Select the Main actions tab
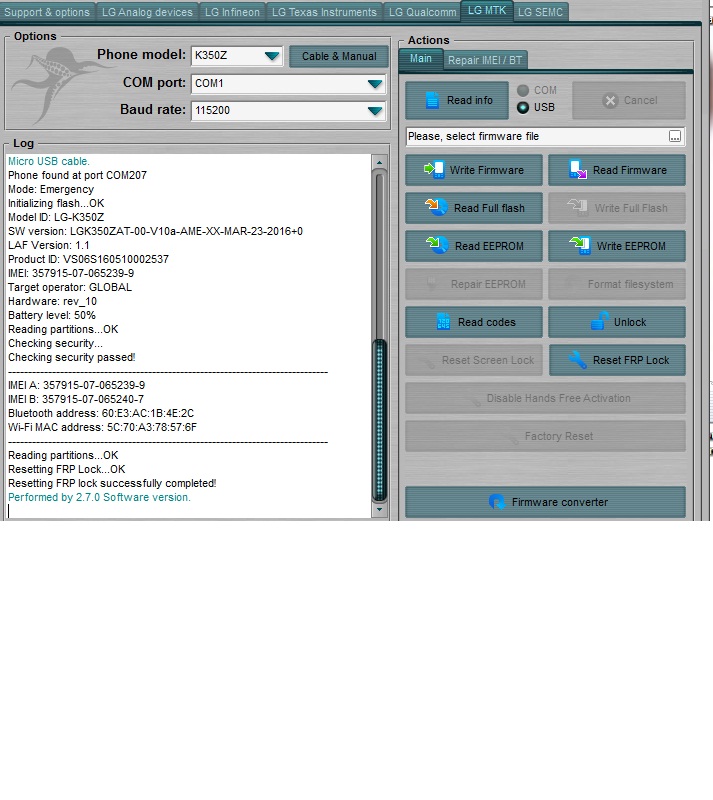The image size is (713, 800). pos(421,59)
